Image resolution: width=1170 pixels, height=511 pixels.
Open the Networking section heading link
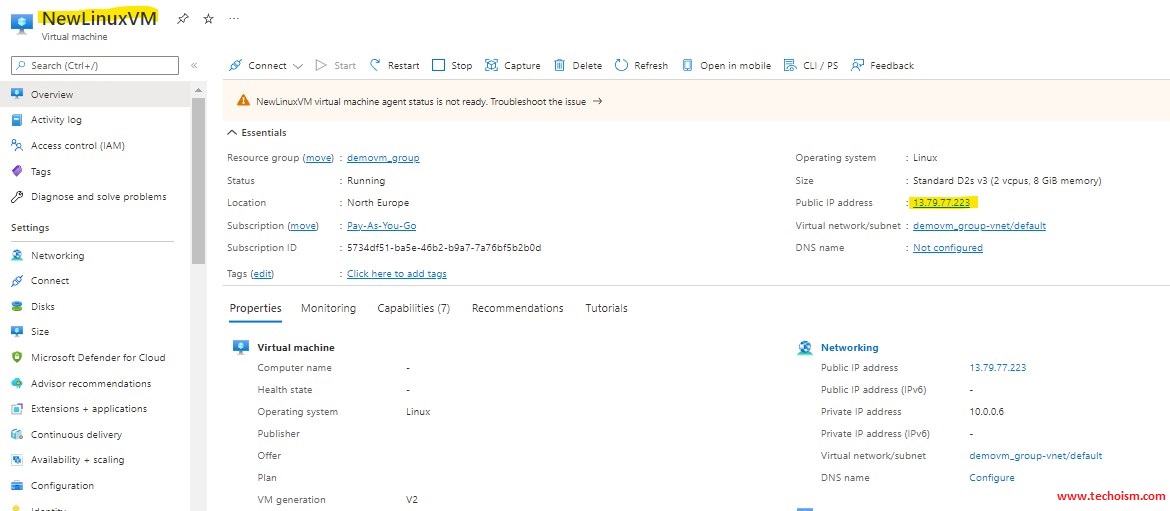pyautogui.click(x=849, y=348)
